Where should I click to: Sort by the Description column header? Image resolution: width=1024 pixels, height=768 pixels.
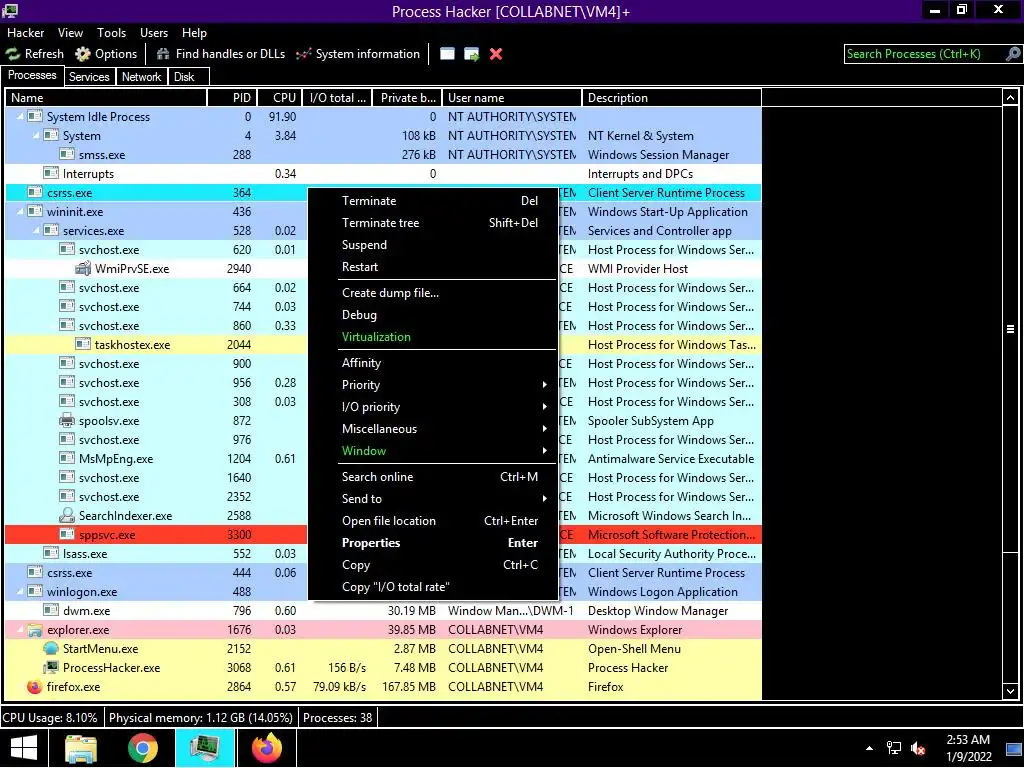671,98
